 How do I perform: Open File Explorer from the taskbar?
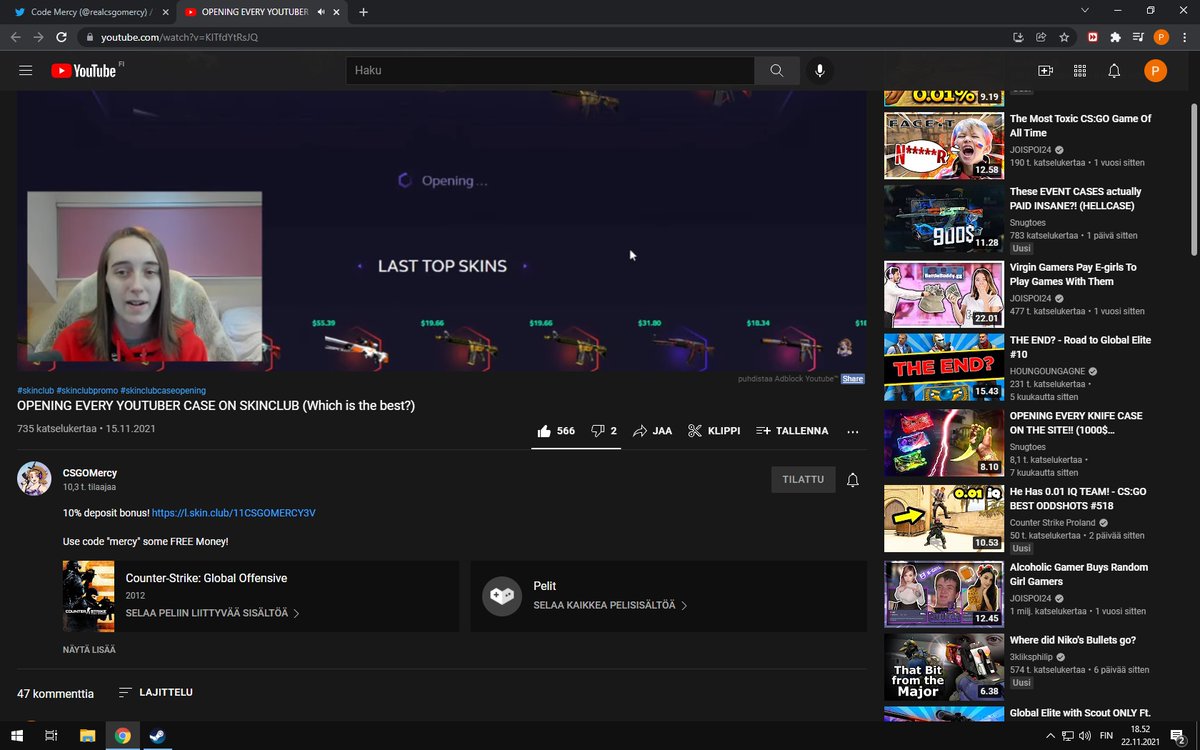pyautogui.click(x=87, y=736)
